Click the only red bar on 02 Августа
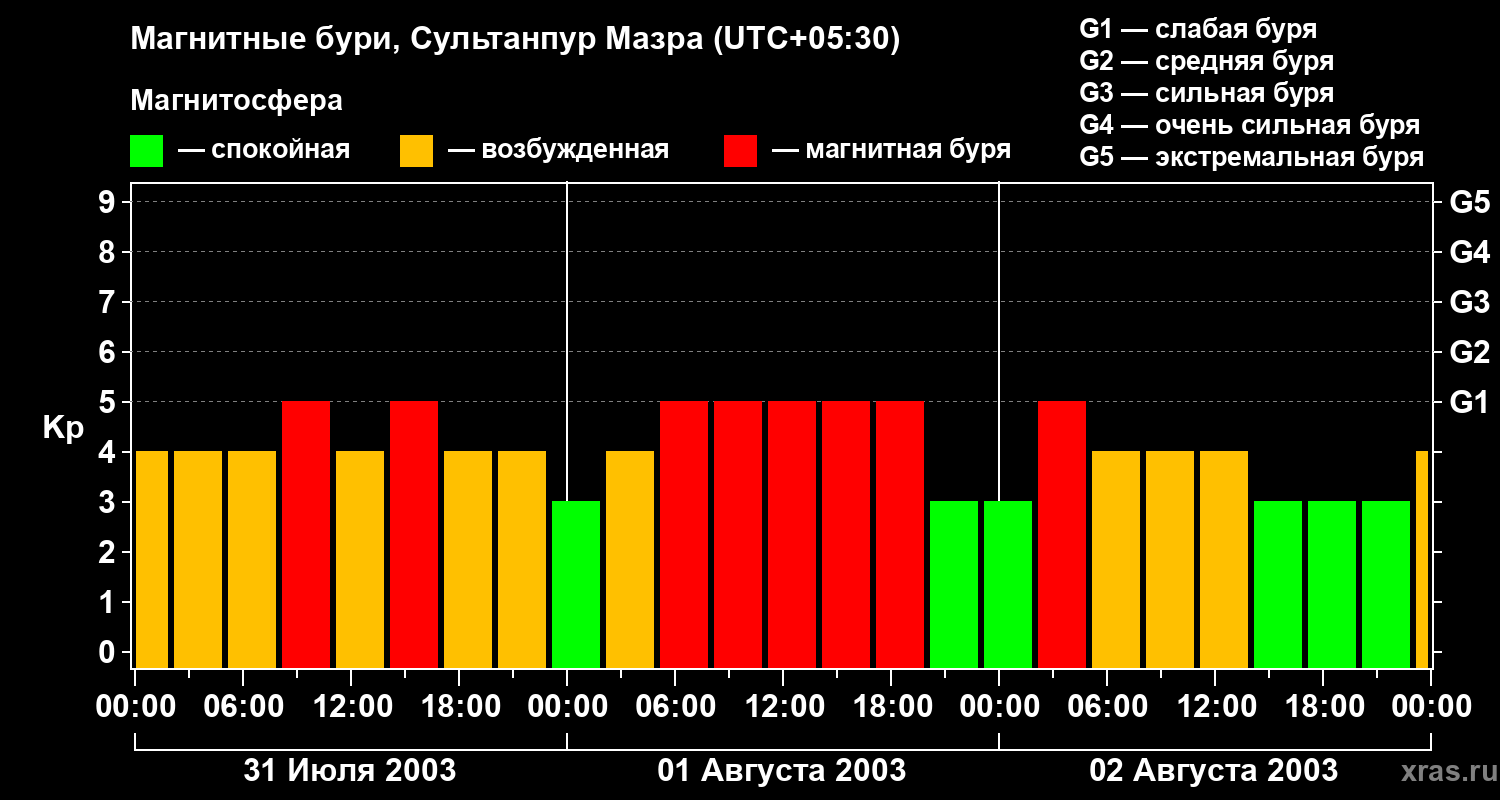The width and height of the screenshot is (1500, 800). (1062, 535)
